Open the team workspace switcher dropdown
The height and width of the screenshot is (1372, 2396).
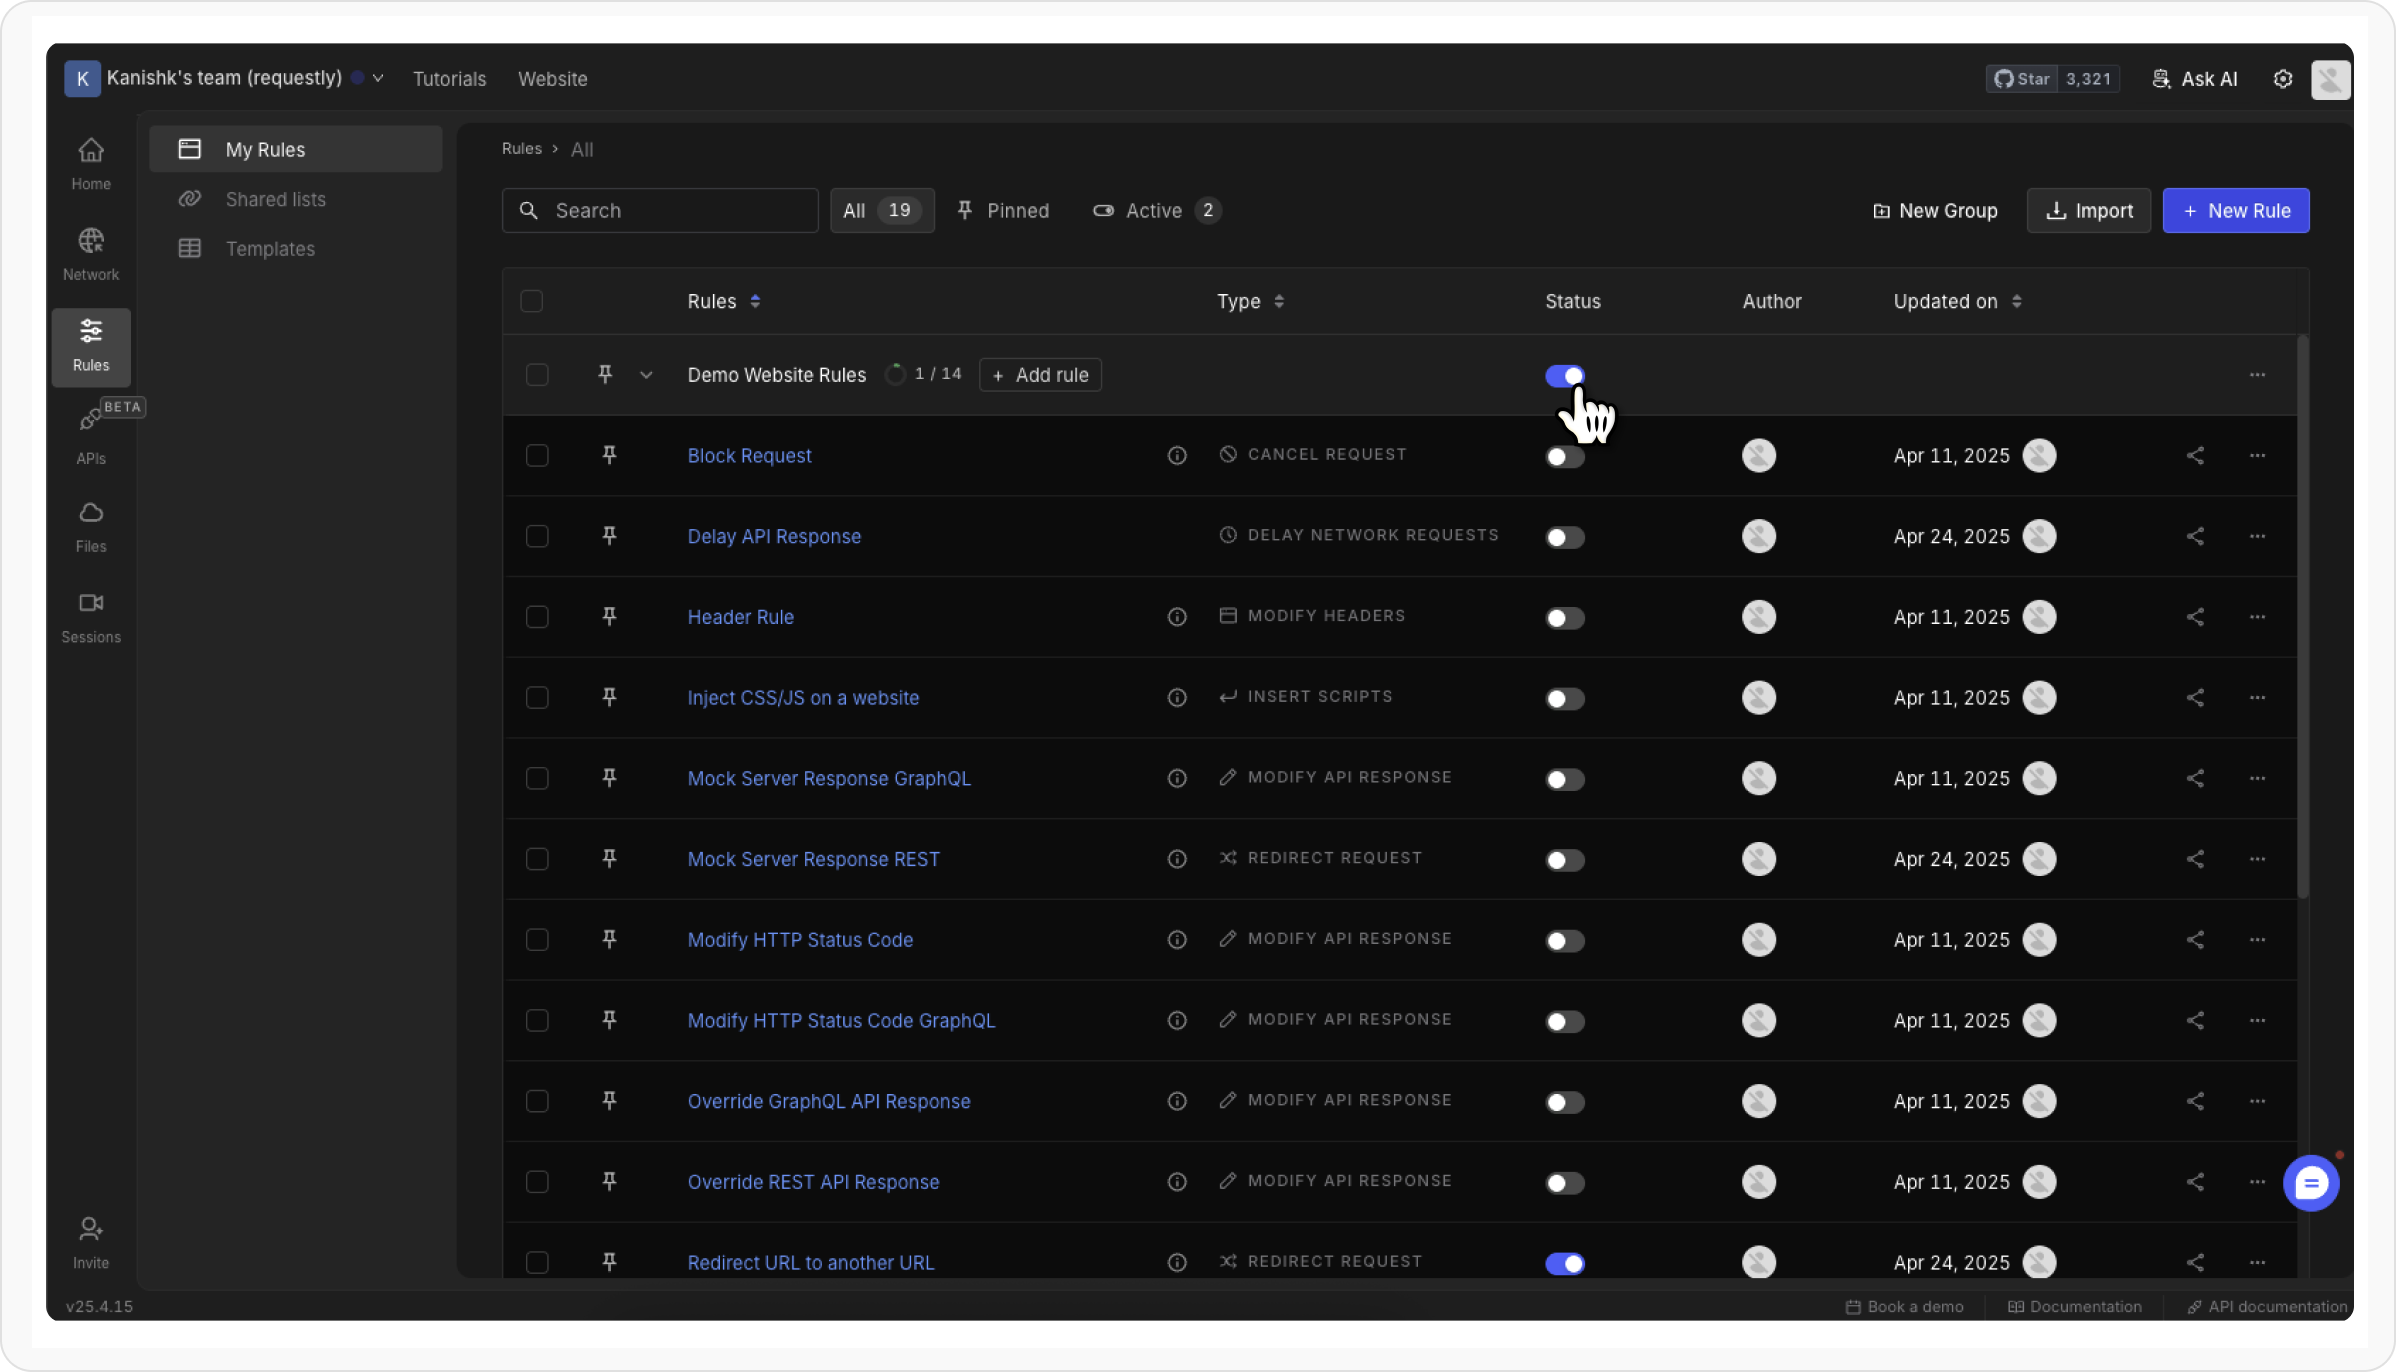pos(378,78)
